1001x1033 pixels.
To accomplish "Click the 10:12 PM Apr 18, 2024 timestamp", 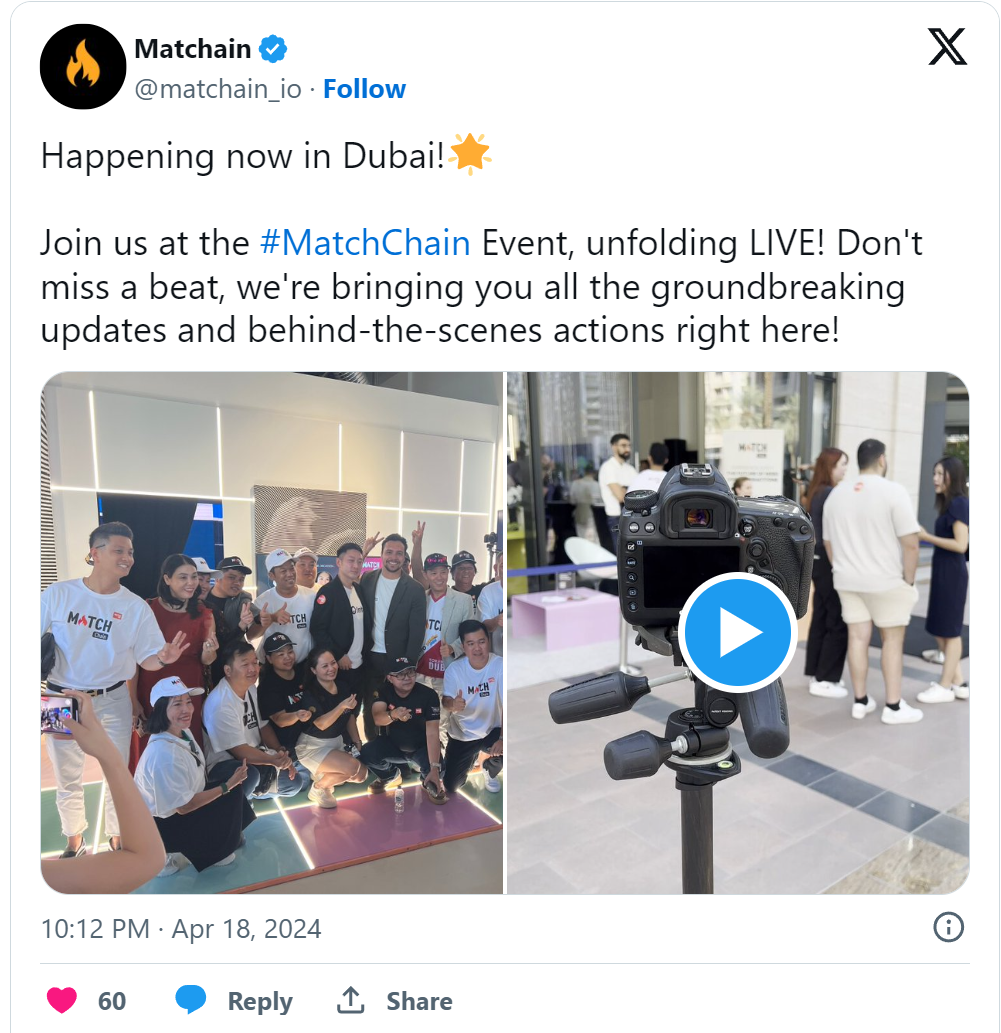I will (x=181, y=929).
